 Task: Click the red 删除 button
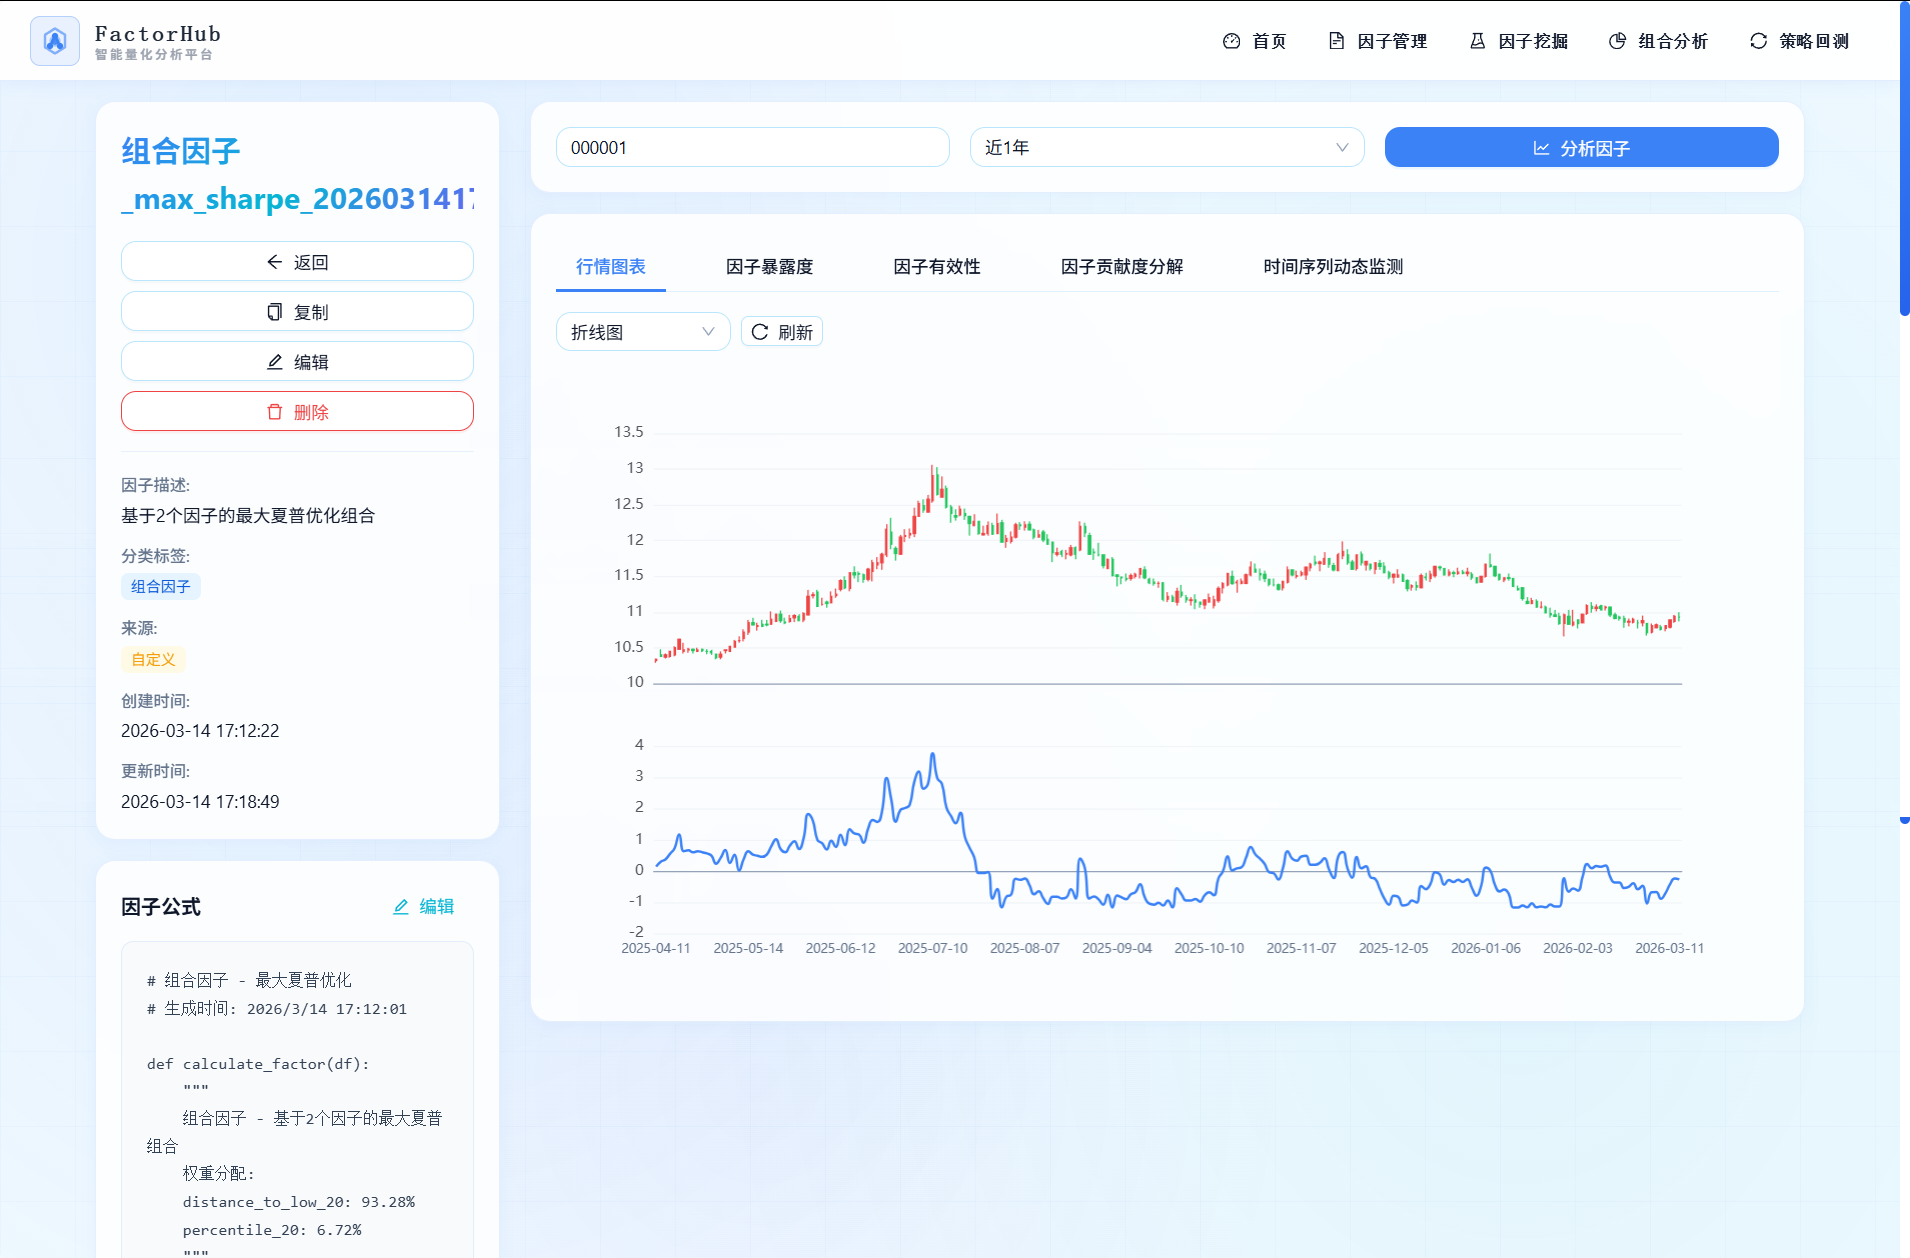[297, 412]
